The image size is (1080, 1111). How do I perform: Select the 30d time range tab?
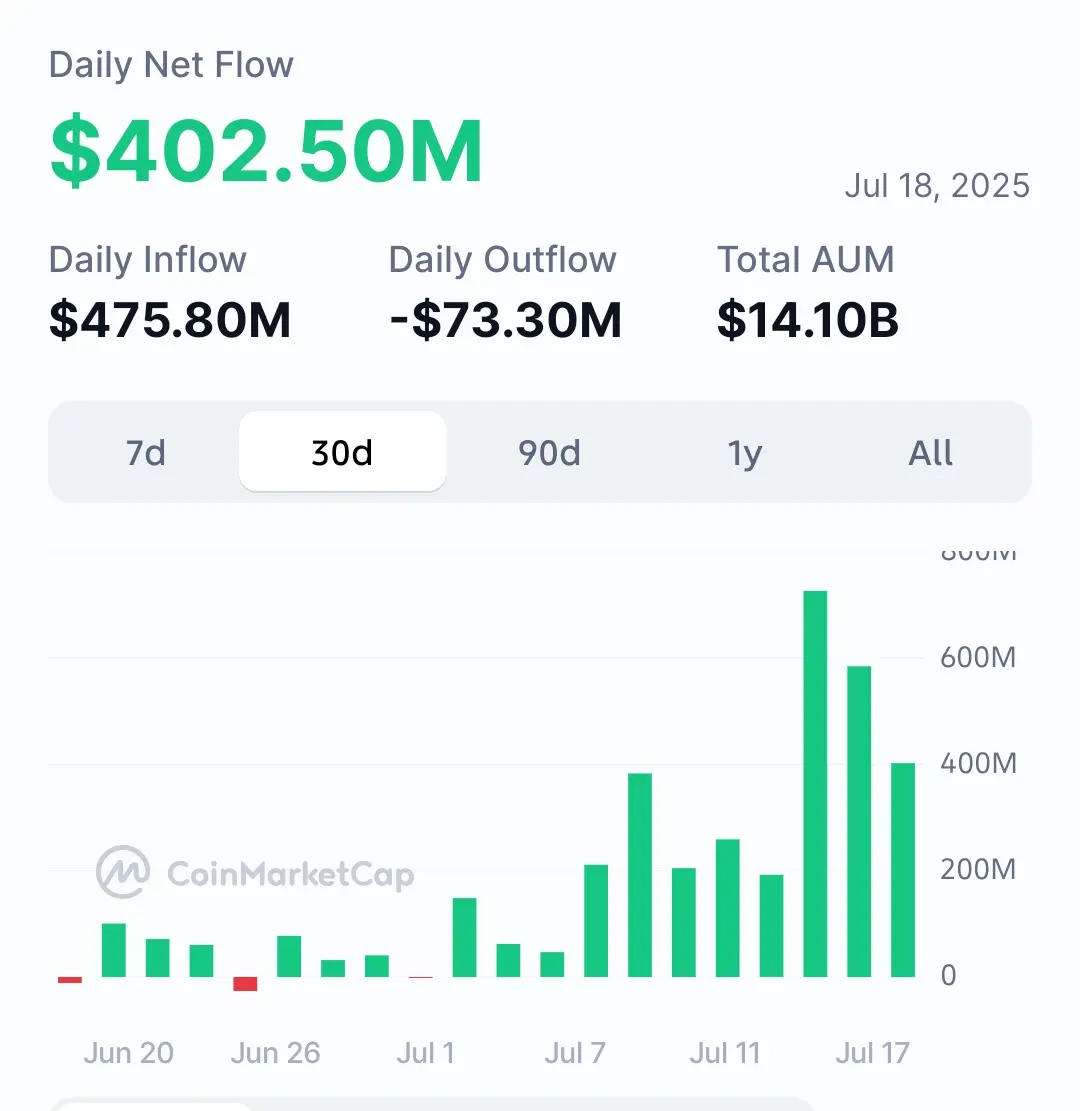(342, 452)
